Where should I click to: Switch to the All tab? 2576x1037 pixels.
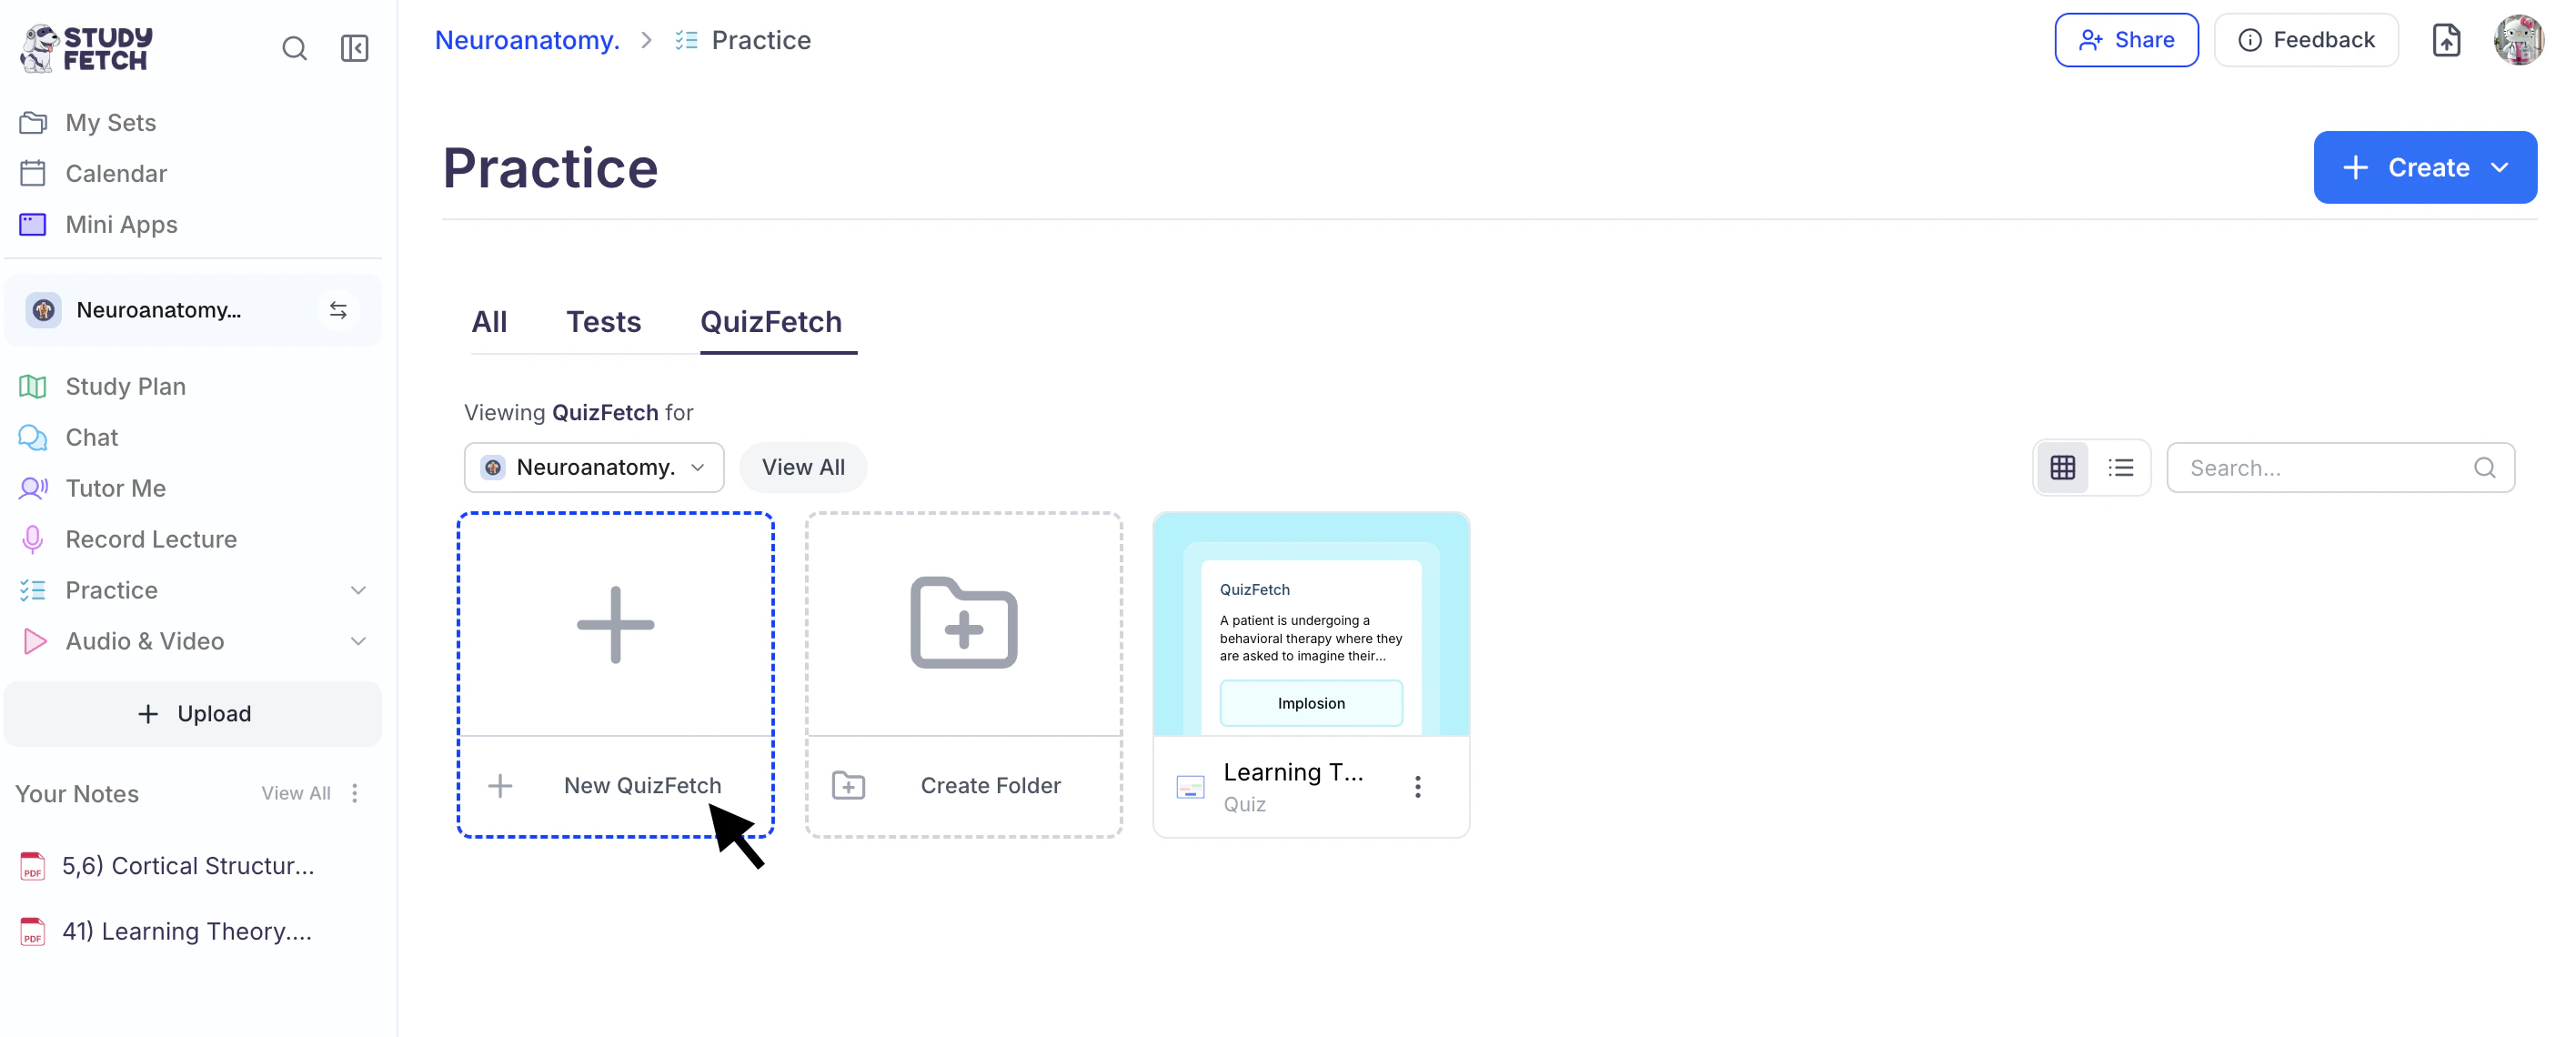coord(489,322)
